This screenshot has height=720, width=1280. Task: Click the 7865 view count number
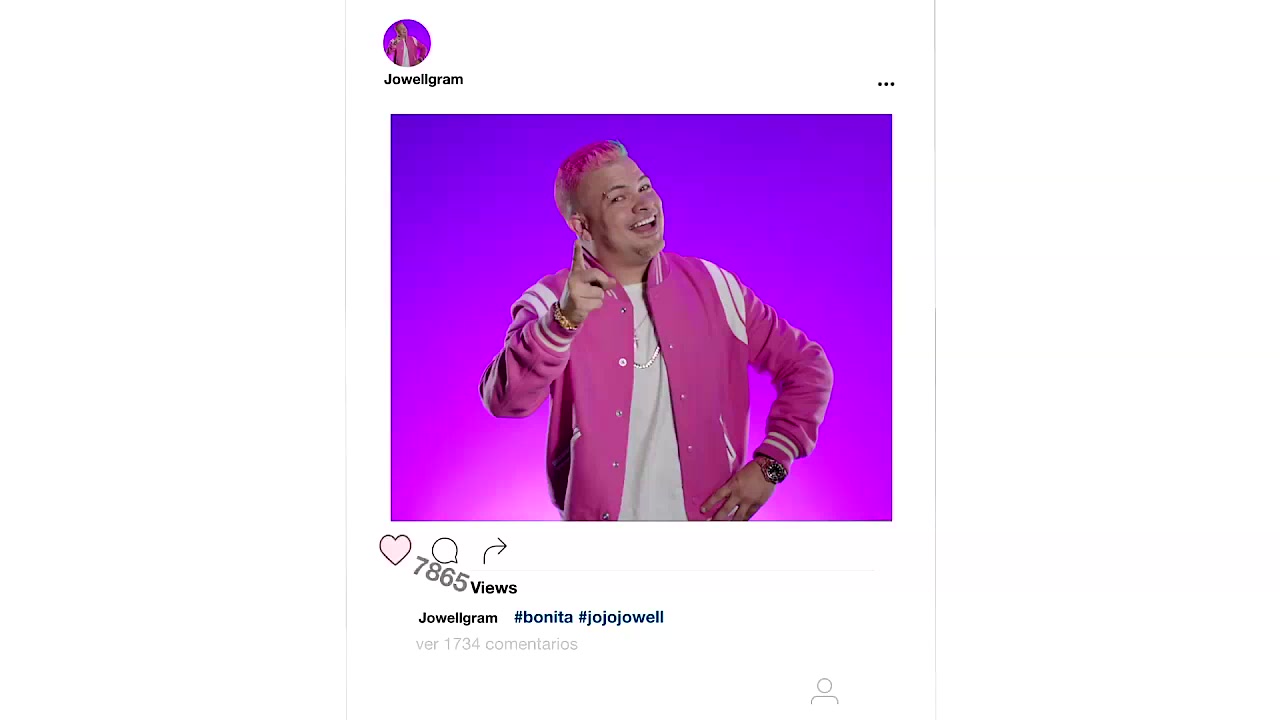click(x=440, y=575)
